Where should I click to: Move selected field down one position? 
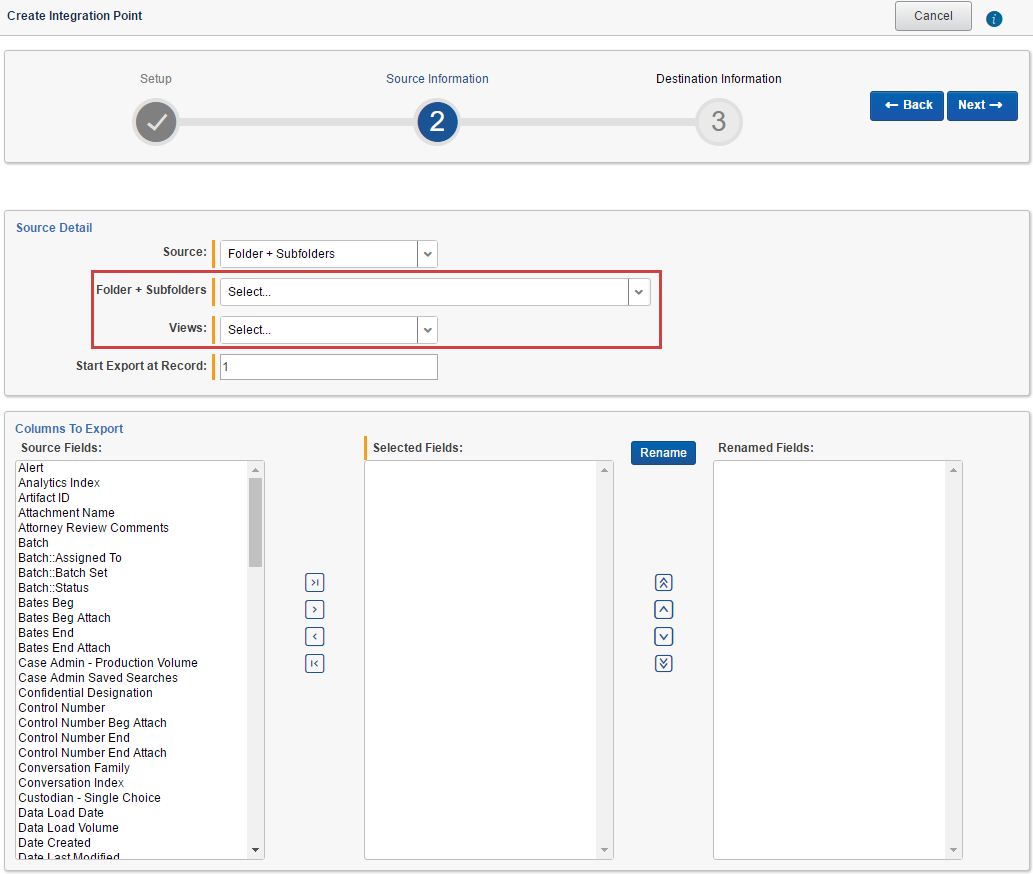663,636
